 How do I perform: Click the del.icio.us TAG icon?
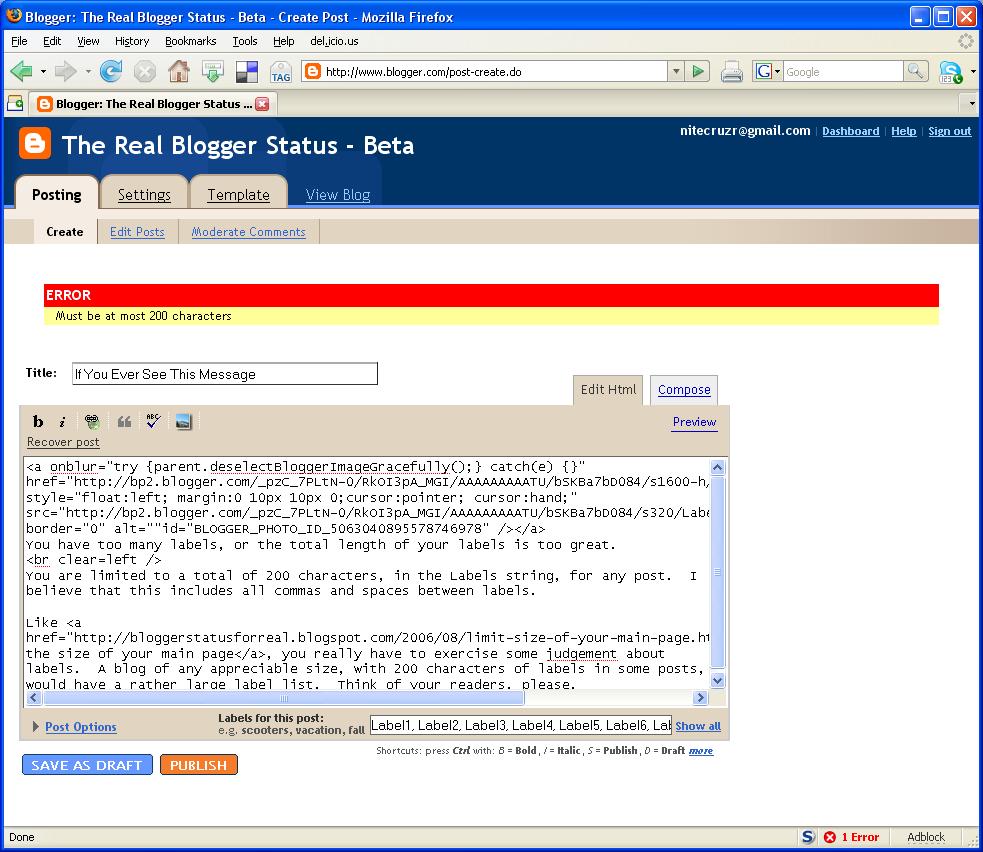tap(280, 72)
